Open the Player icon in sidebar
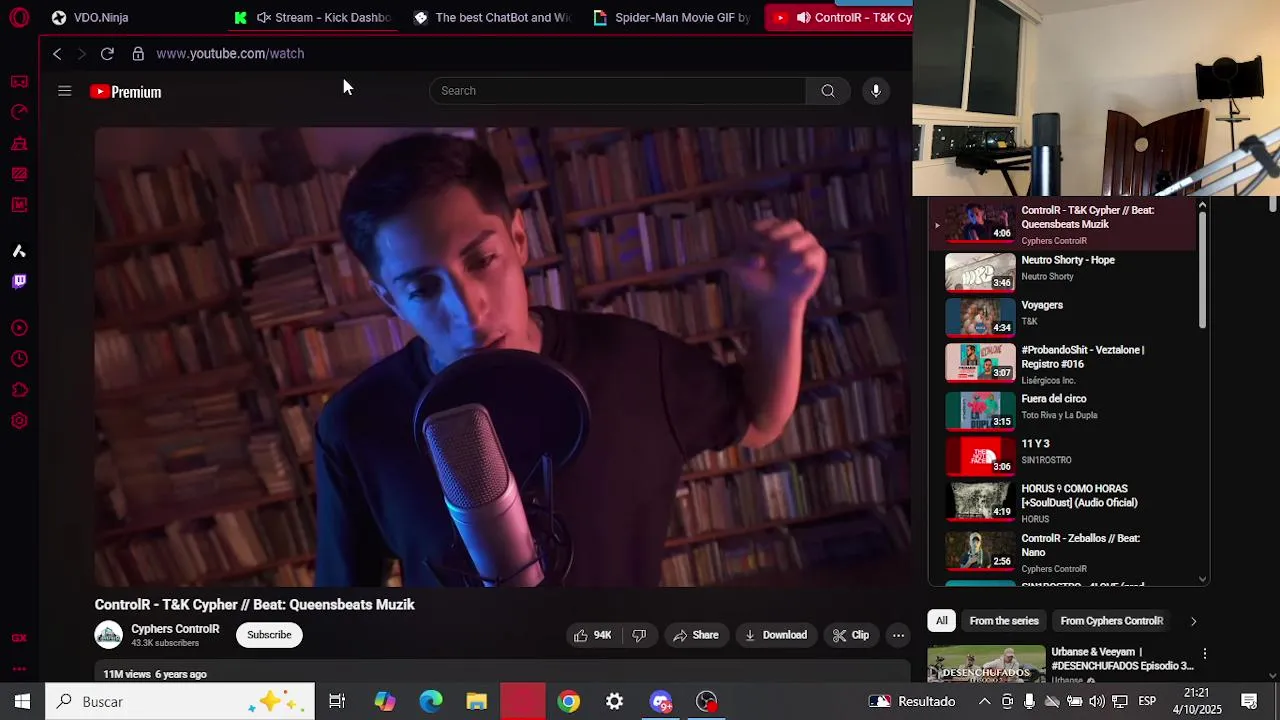This screenshot has height=720, width=1280. pyautogui.click(x=19, y=328)
